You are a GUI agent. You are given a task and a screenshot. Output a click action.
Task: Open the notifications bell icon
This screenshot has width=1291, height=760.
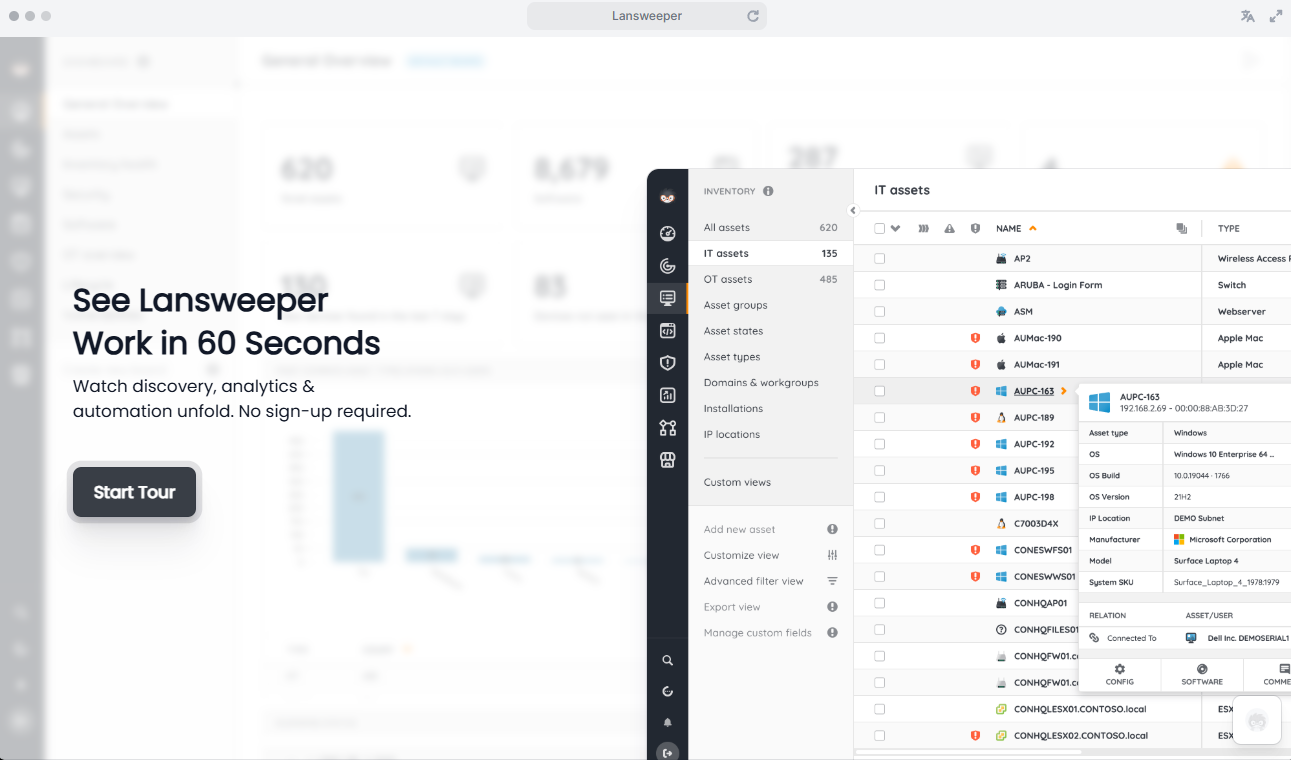pos(668,722)
